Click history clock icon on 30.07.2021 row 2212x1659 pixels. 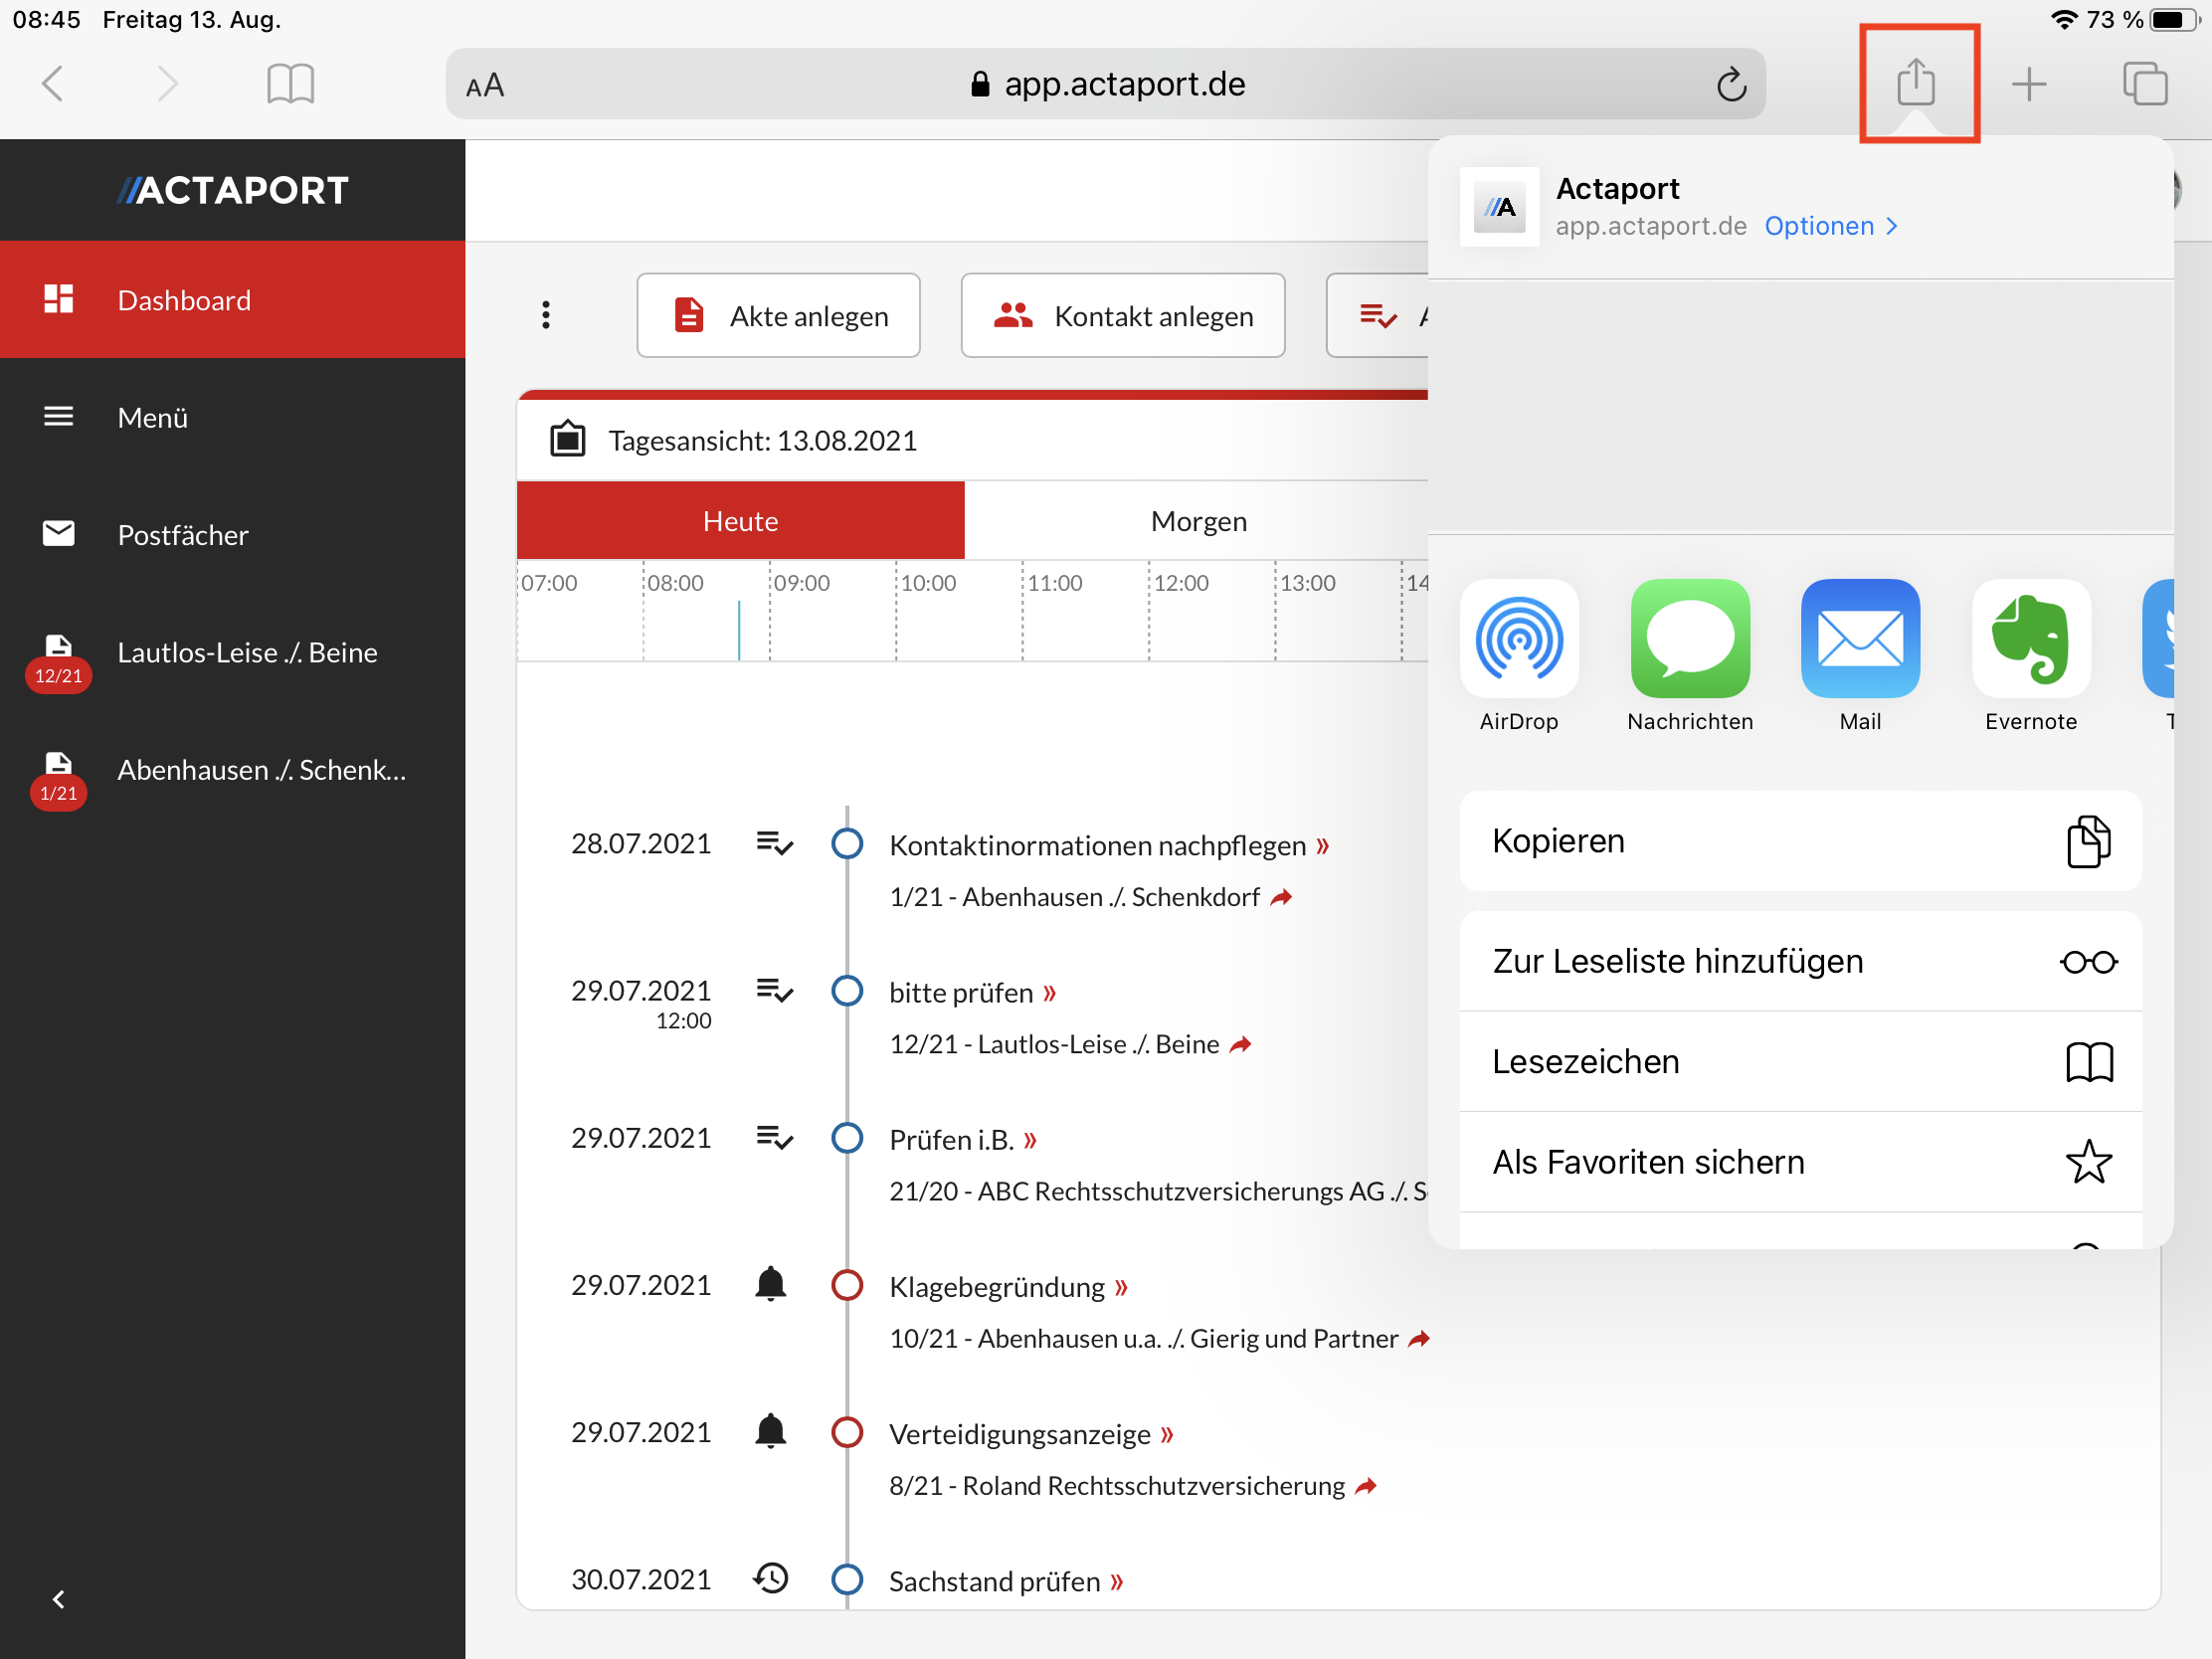coord(770,1578)
